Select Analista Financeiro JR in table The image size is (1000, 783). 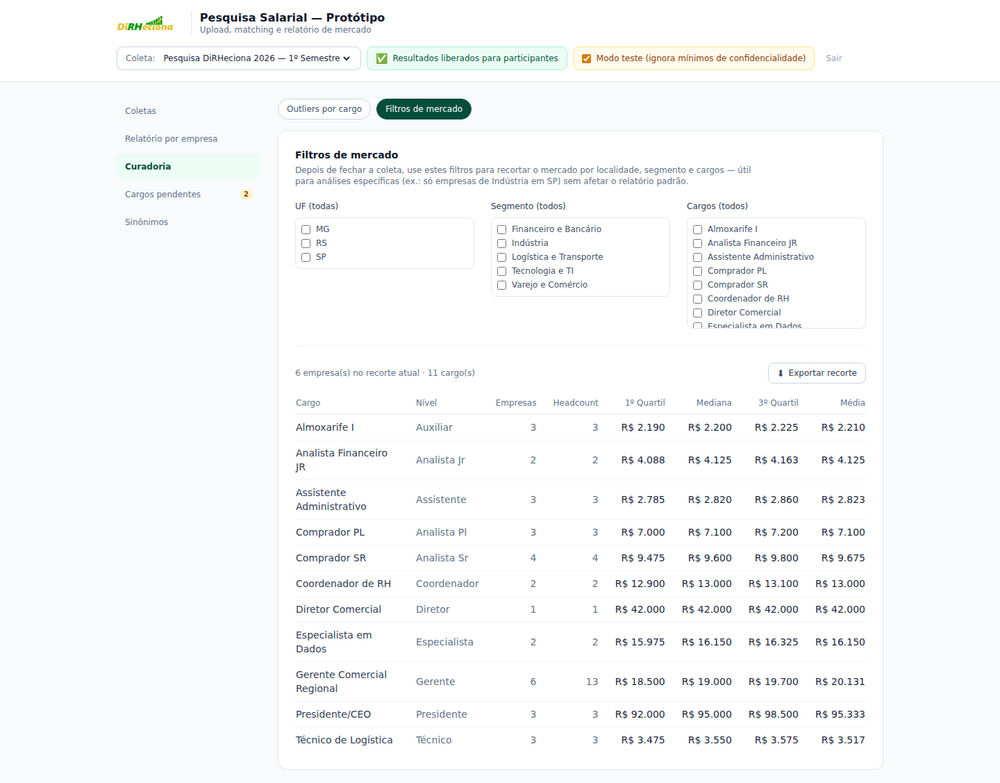(x=342, y=460)
